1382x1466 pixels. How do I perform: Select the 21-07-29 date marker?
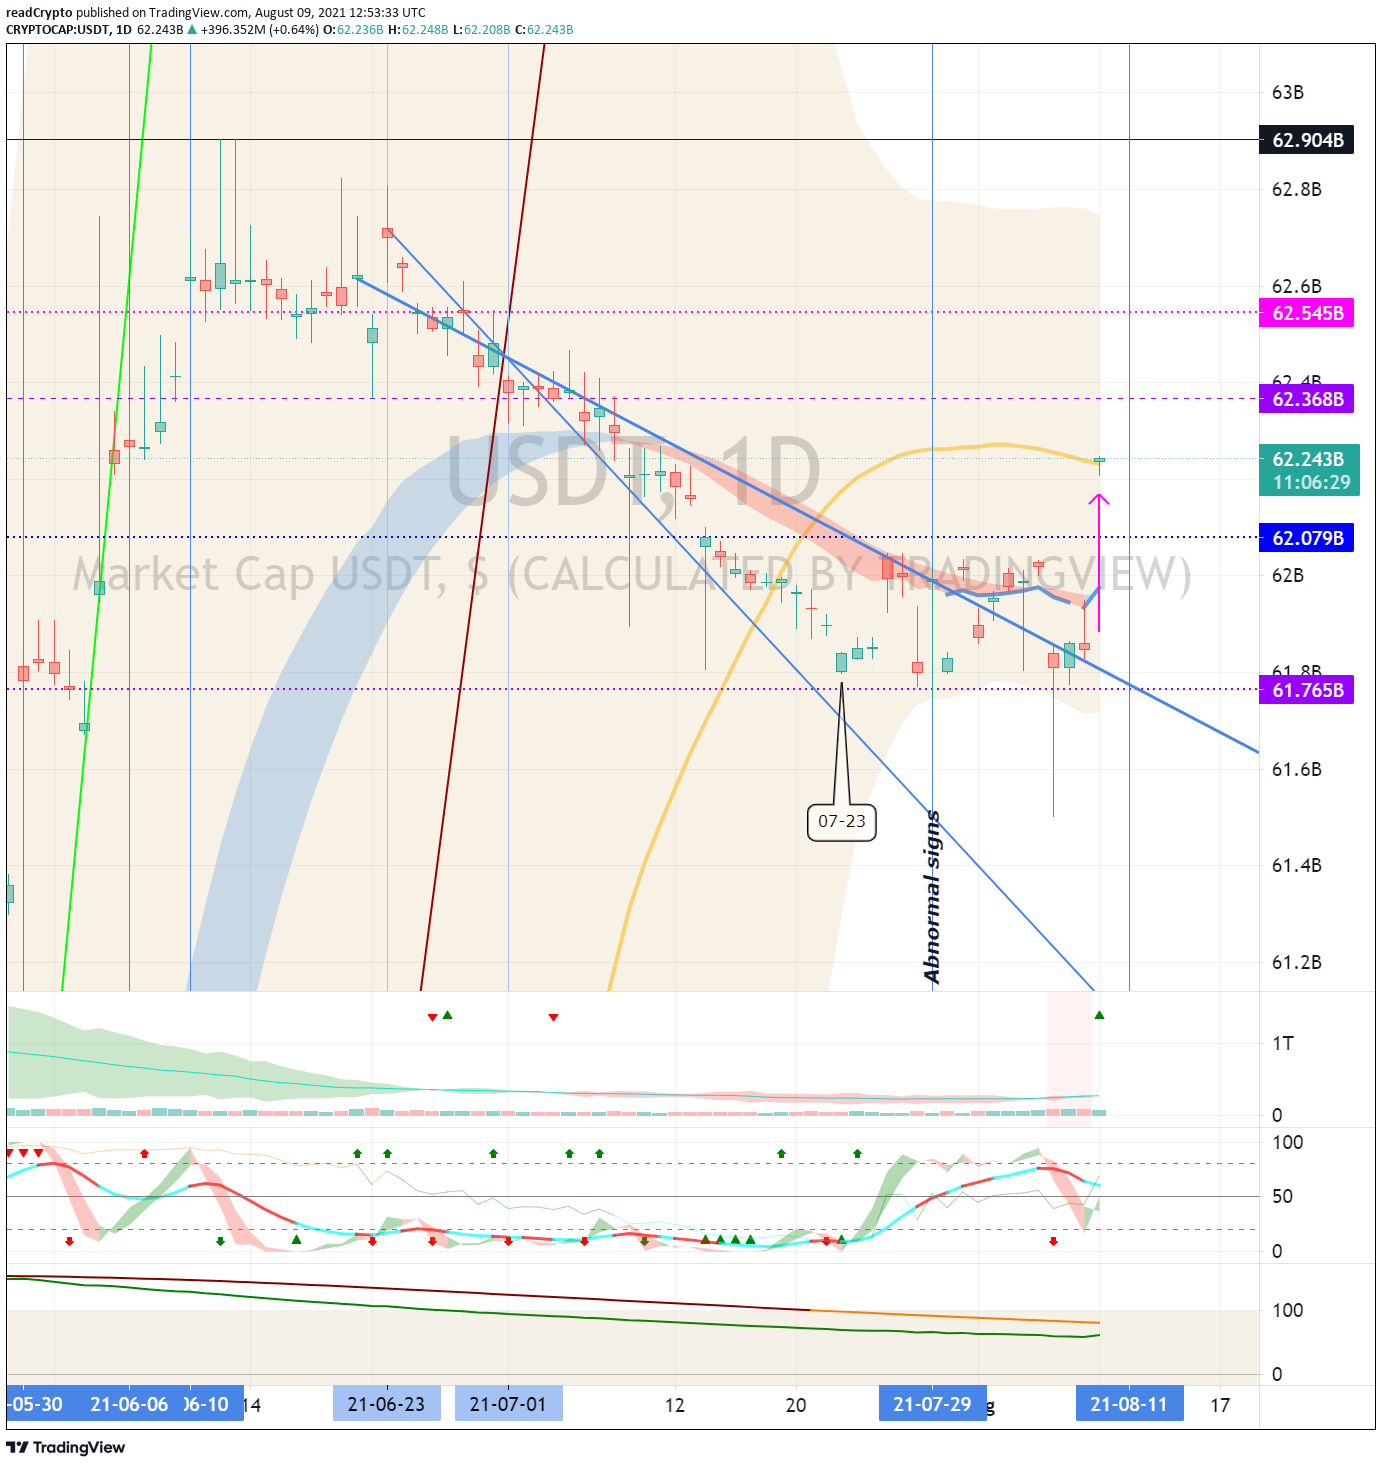932,1404
